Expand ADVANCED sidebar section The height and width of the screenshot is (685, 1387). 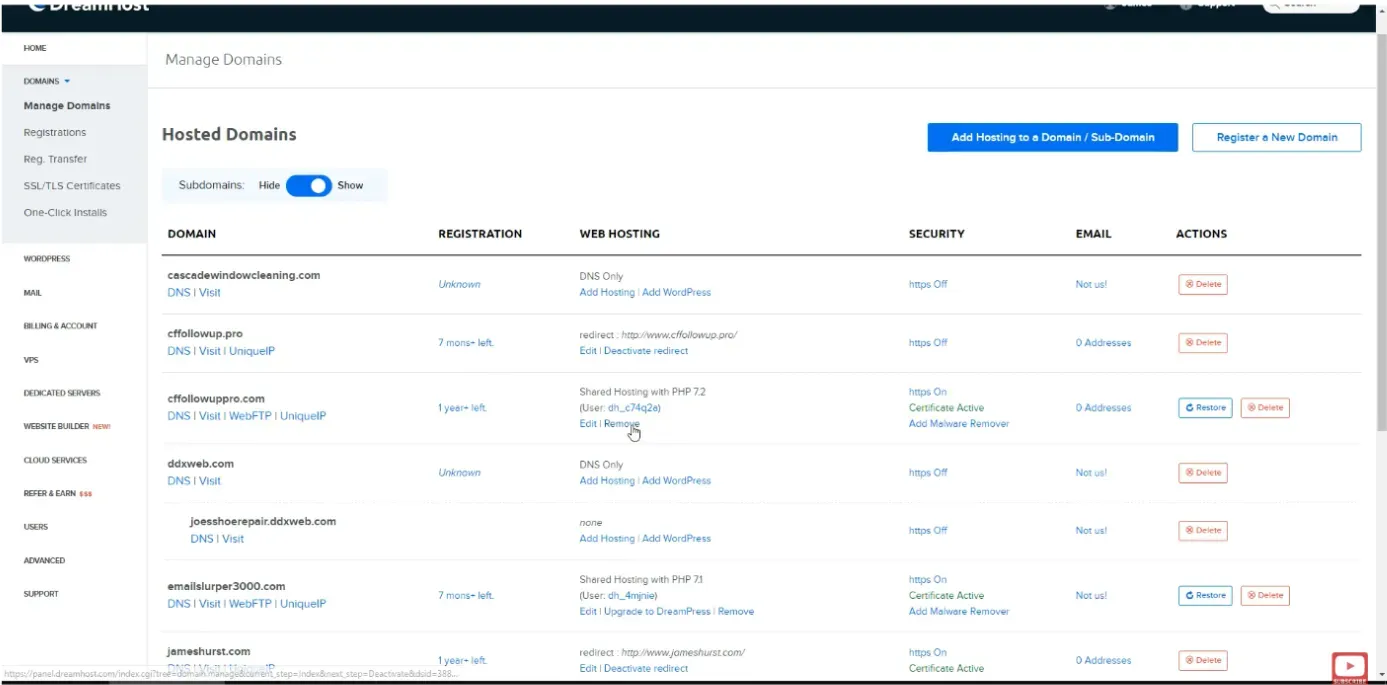click(44, 561)
